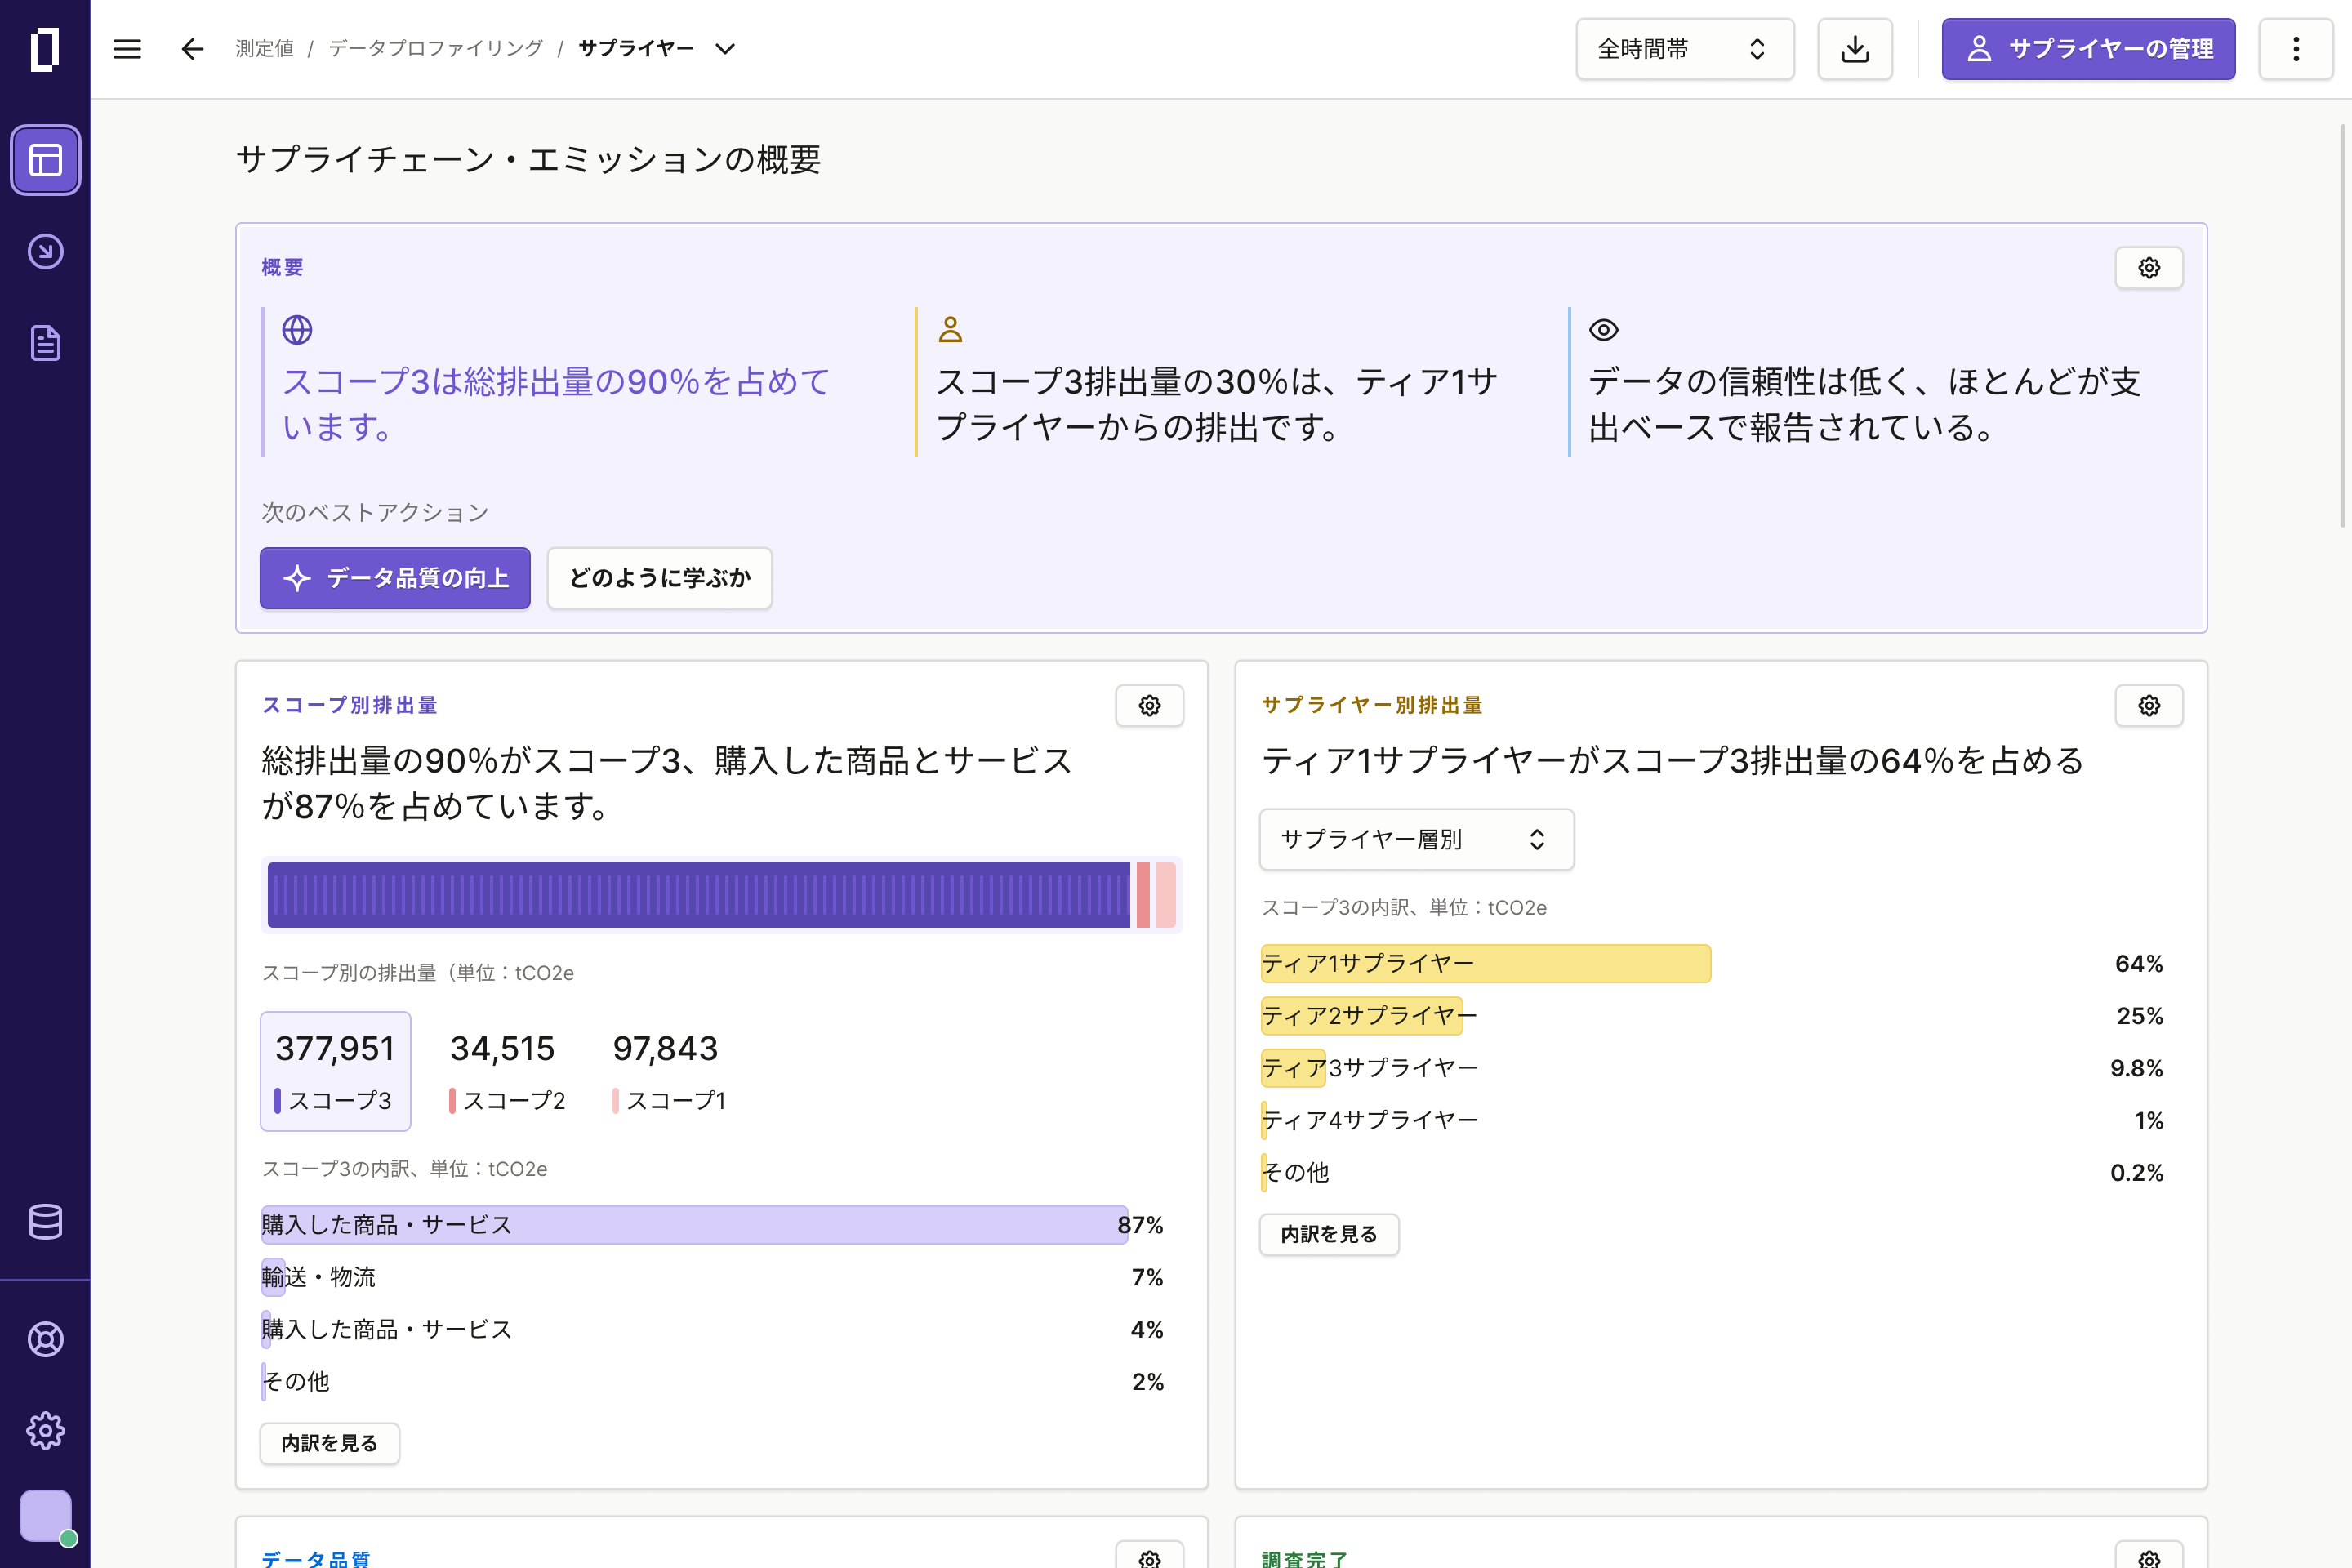The height and width of the screenshot is (1568, 2352).
Task: Click the スコープ3は総排出量の90% summary text
Action: tap(556, 404)
